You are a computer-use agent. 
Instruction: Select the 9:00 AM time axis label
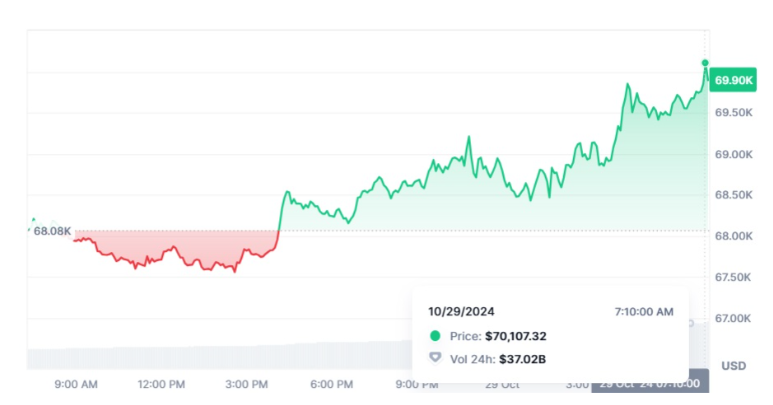pyautogui.click(x=76, y=384)
